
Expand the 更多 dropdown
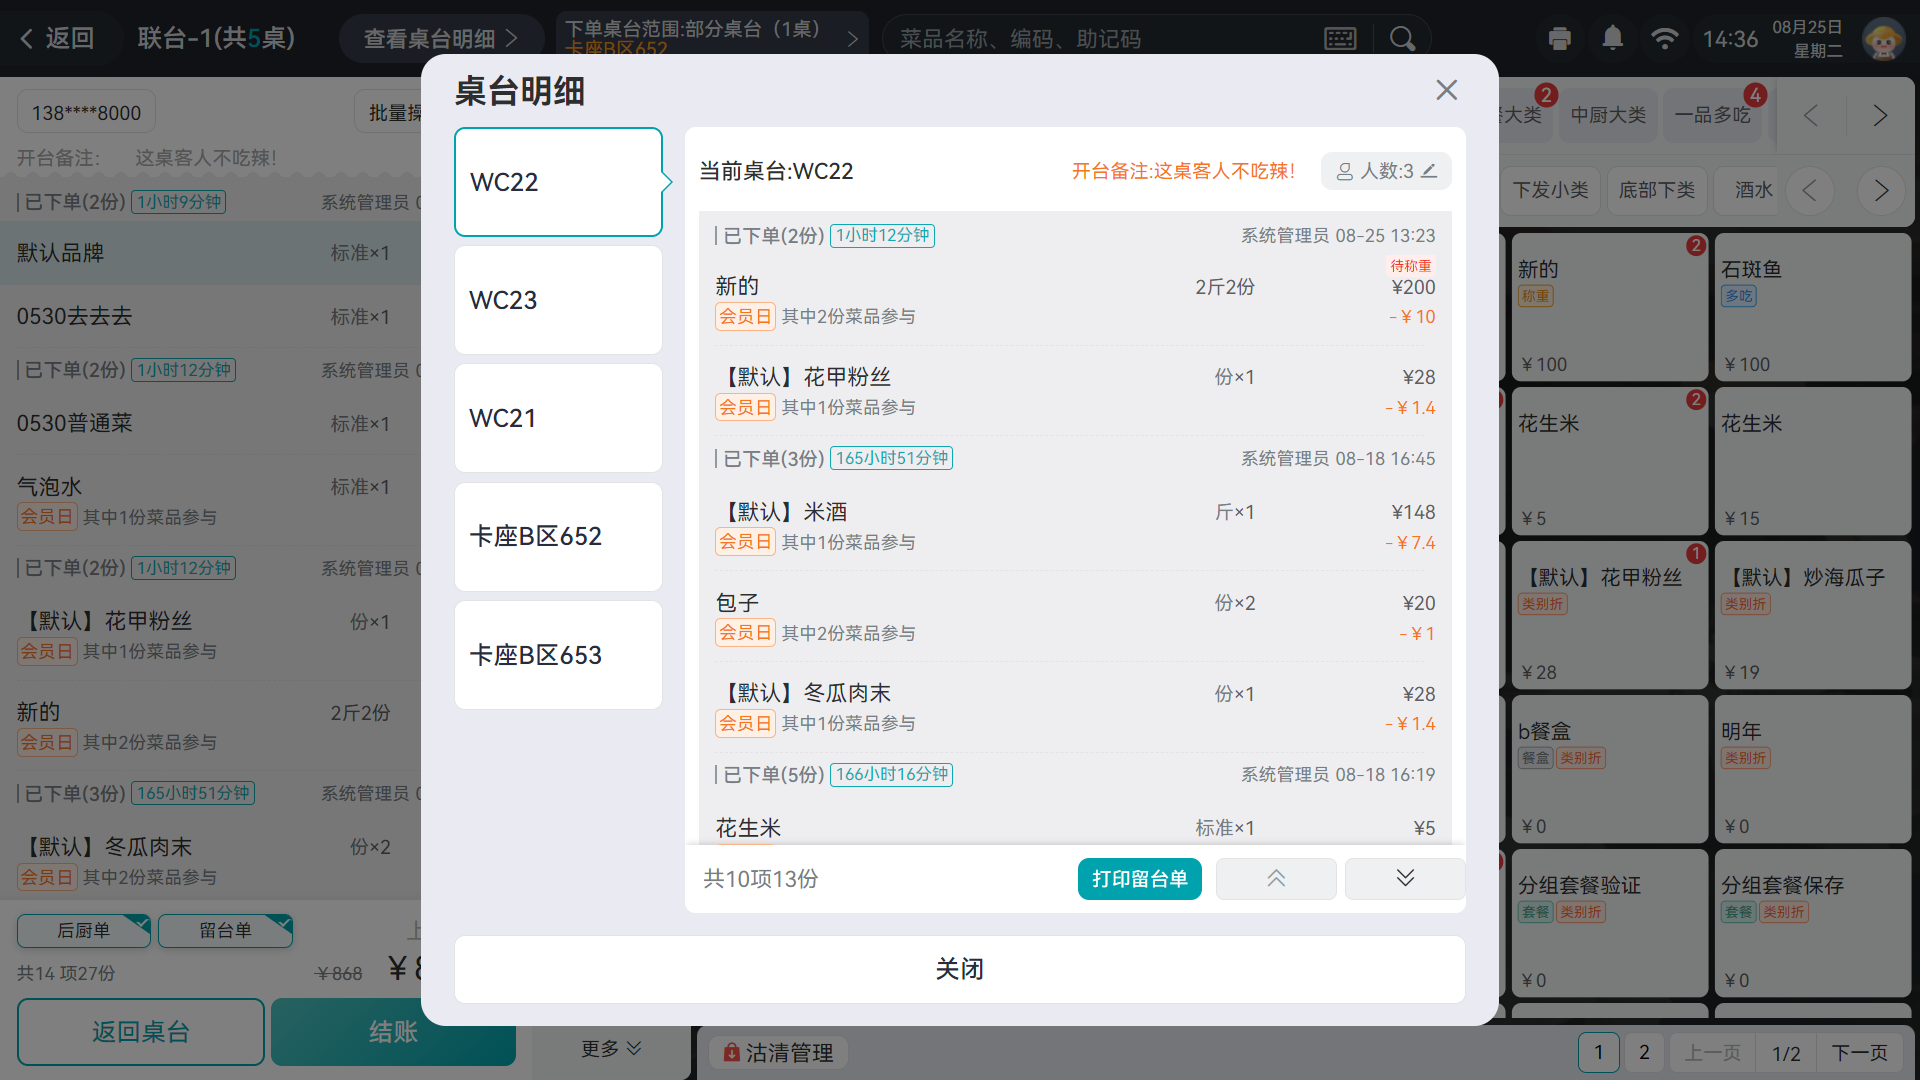pos(611,1049)
